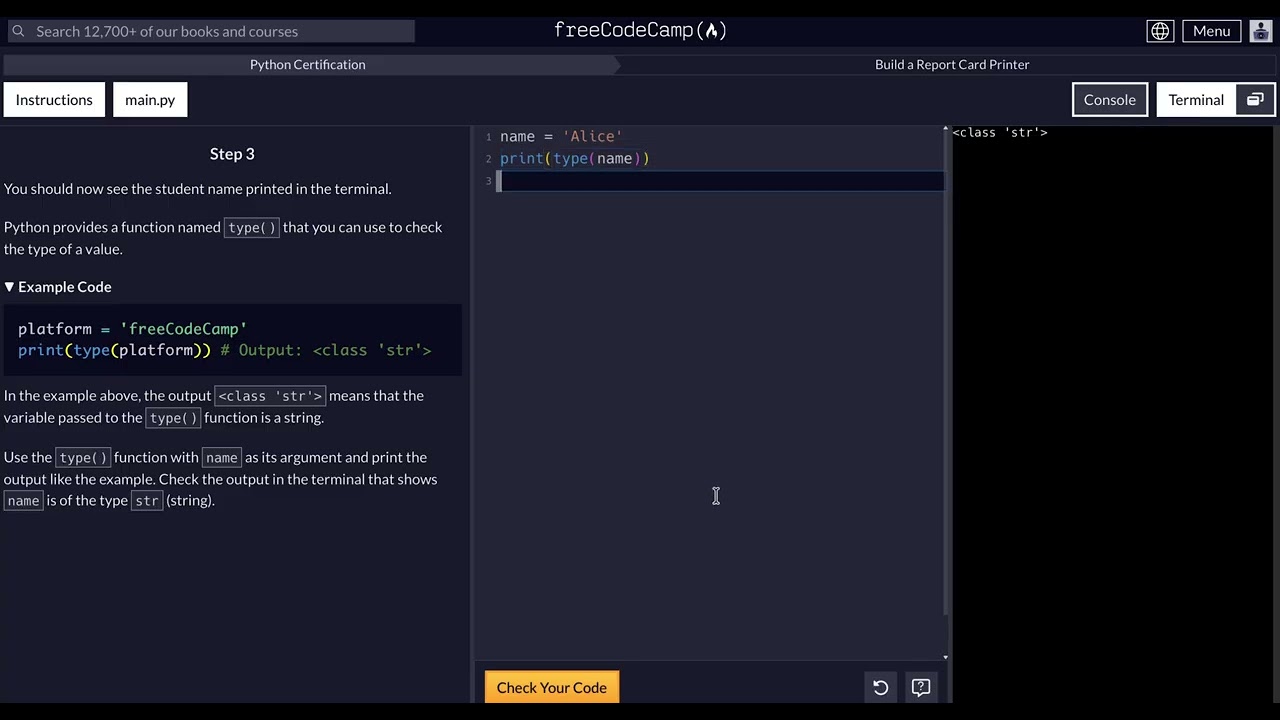This screenshot has height=720, width=1280.
Task: Click the editor vertical scrollbar thumb
Action: 945,375
